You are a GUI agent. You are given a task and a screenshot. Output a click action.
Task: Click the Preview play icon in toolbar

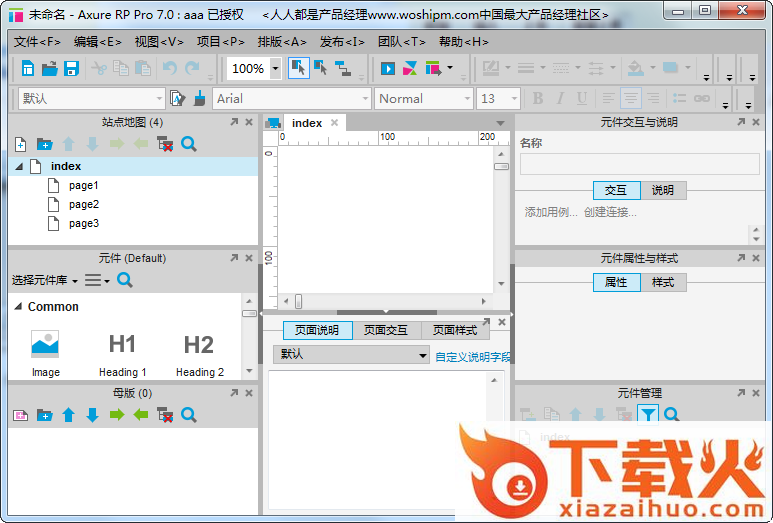(388, 69)
